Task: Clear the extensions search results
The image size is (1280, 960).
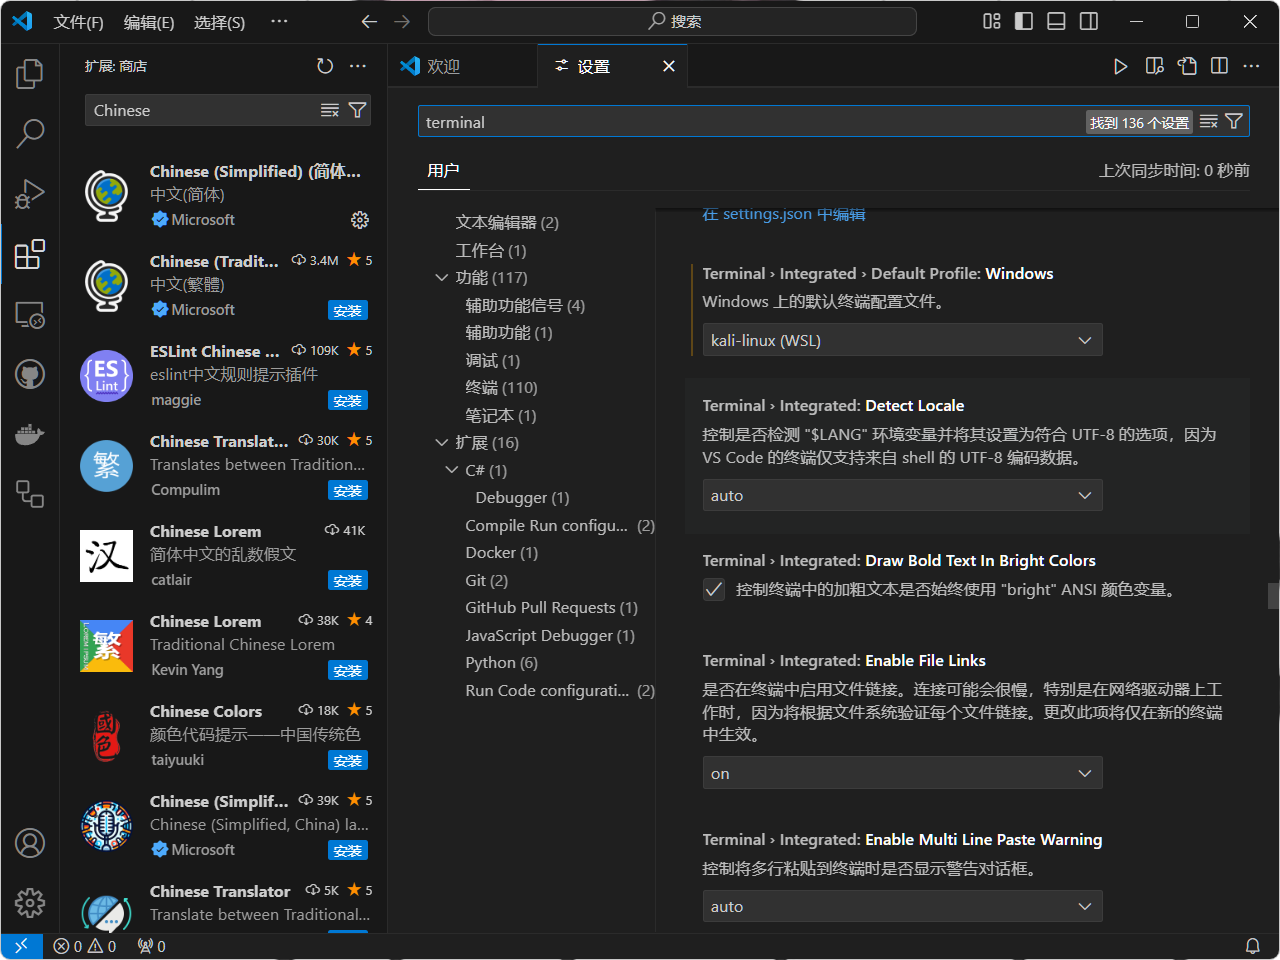Action: pos(330,110)
